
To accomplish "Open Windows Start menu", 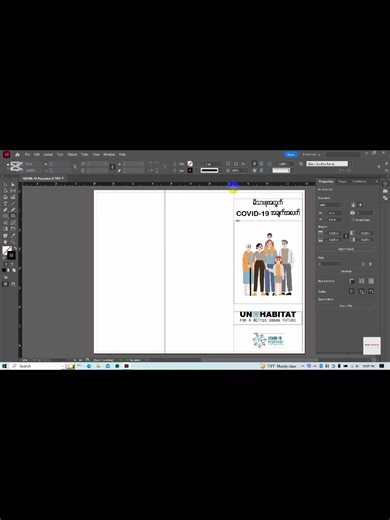I will (x=4, y=366).
